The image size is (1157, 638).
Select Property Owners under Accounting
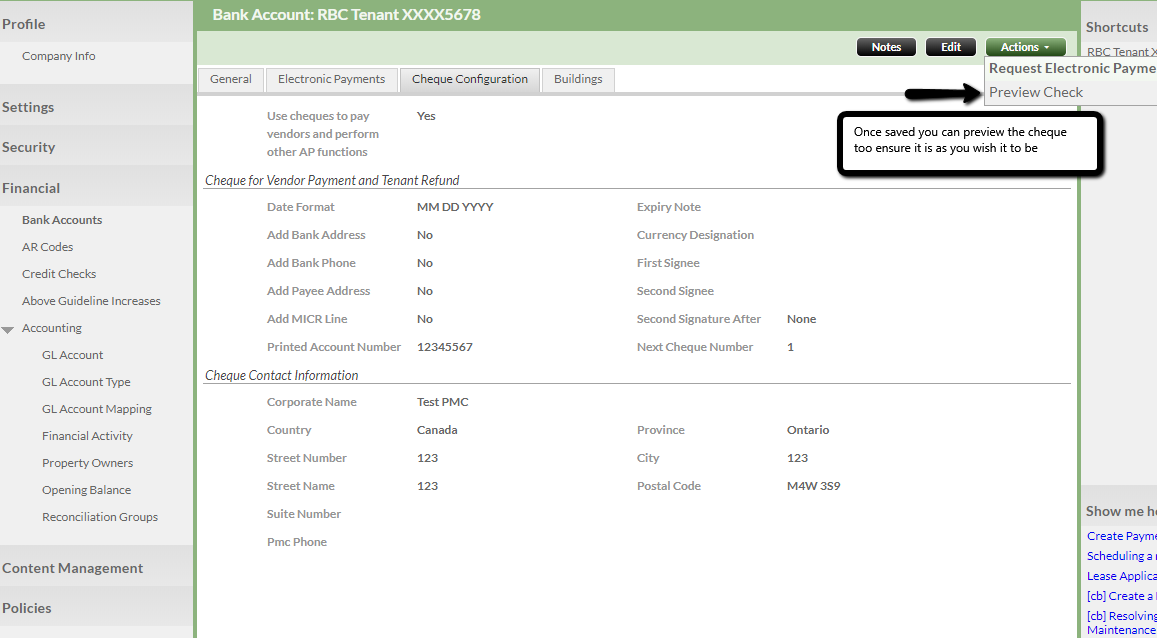tap(87, 463)
